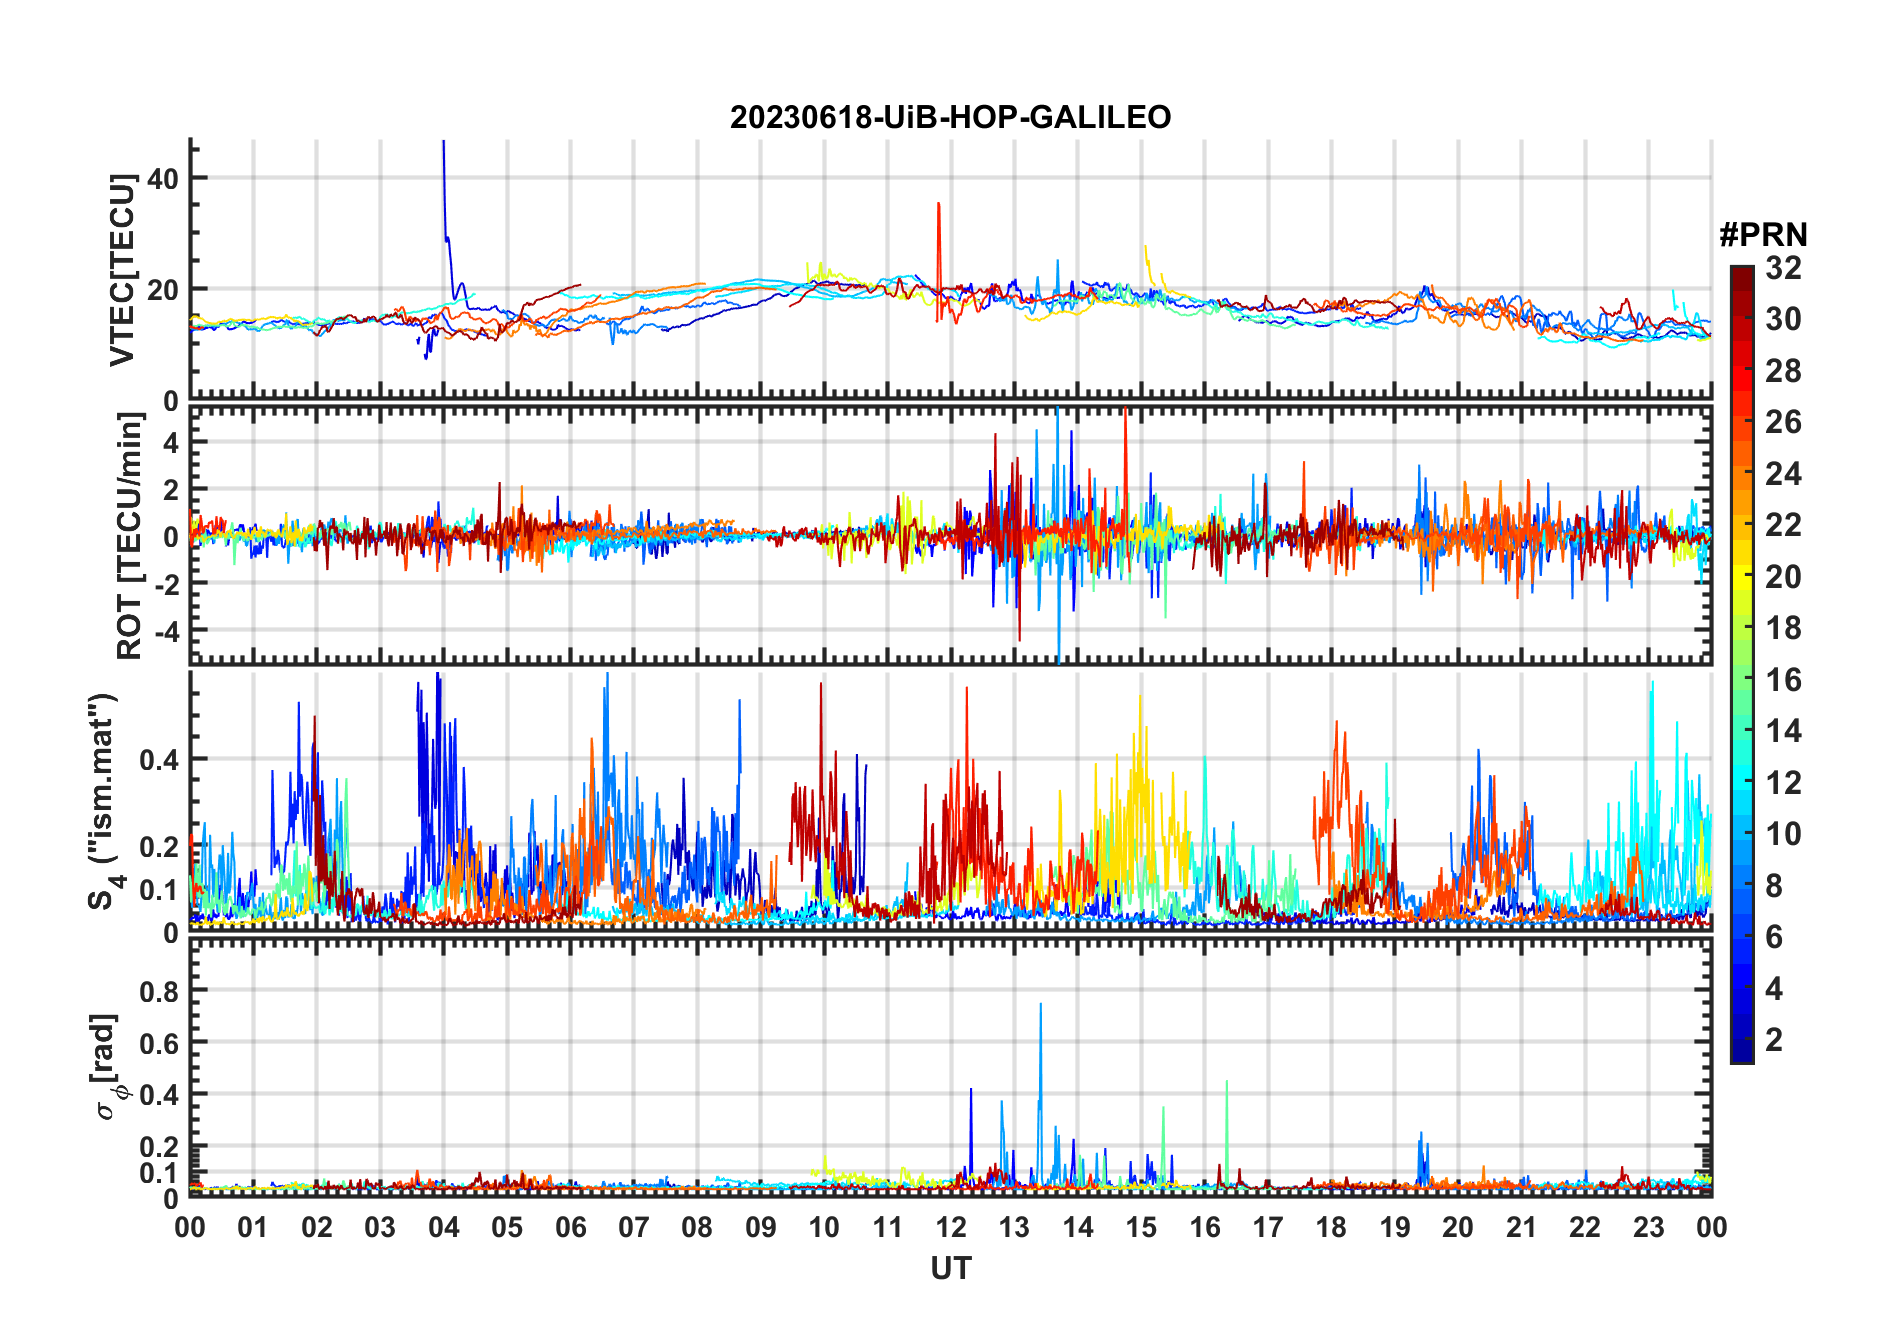
Task: Select the VTEC[TECU] y-axis label
Action: coord(122,270)
